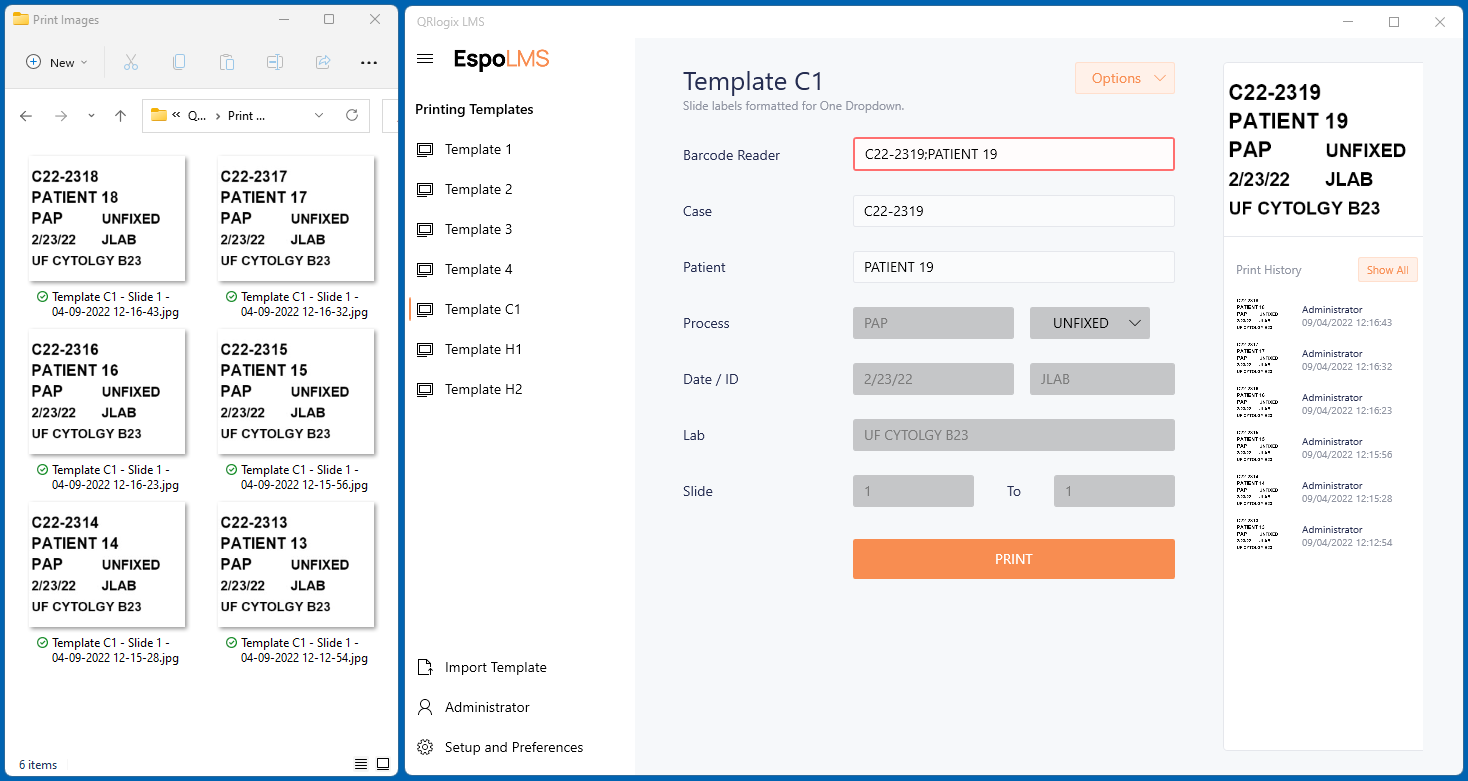Open the Options dropdown
Screen dimensions: 1468x781
[1125, 78]
